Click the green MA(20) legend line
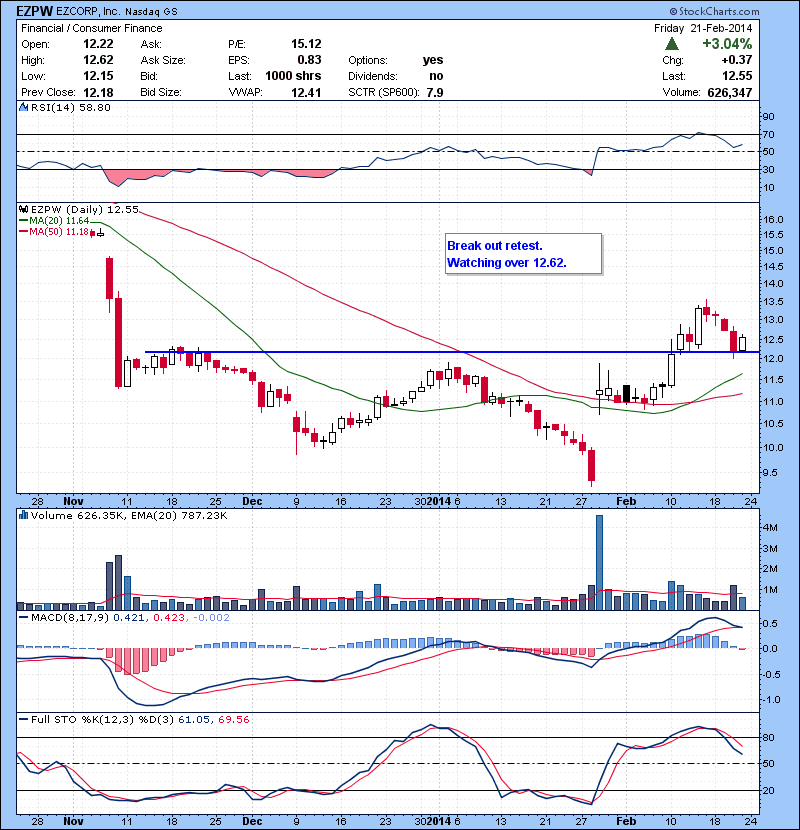Viewport: 800px width, 830px height. tap(23, 221)
